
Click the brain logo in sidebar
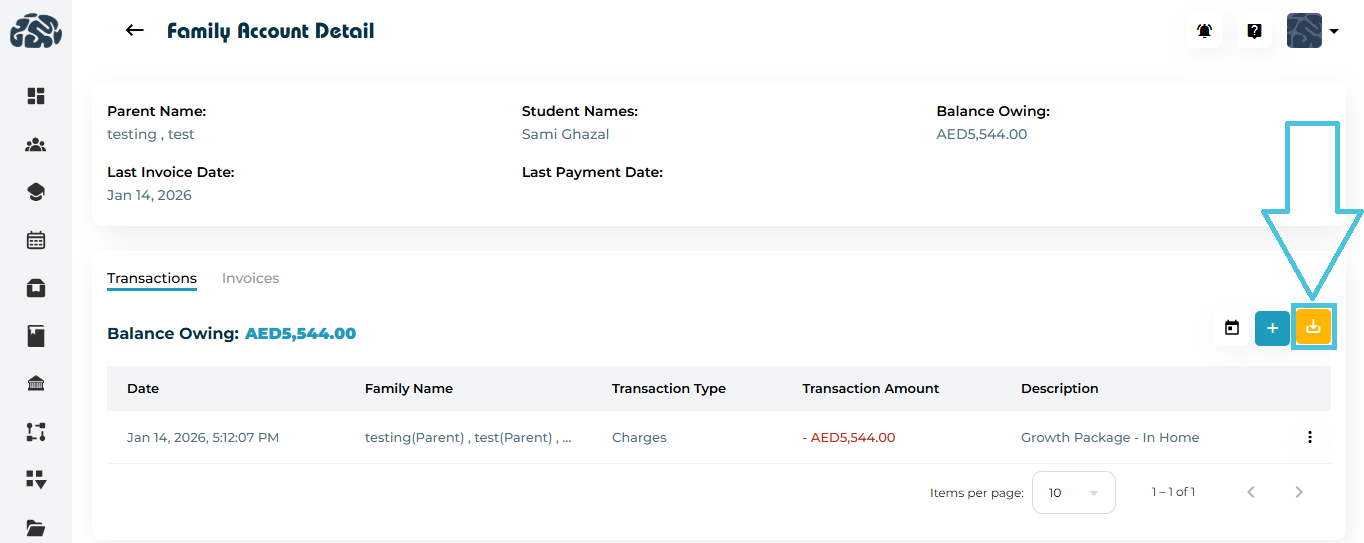[36, 31]
